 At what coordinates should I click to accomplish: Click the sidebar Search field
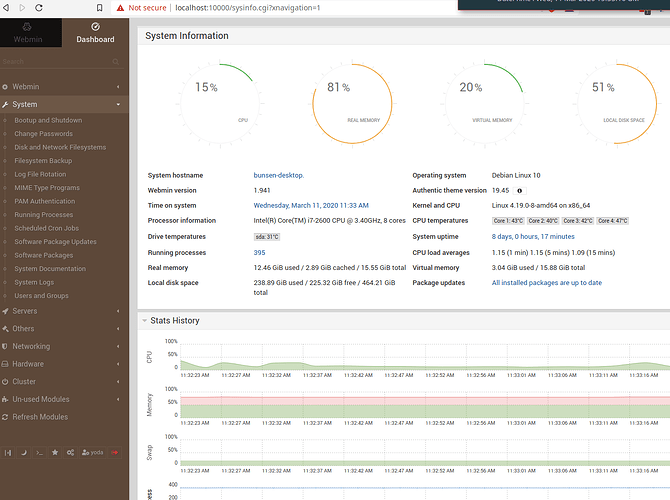56,62
